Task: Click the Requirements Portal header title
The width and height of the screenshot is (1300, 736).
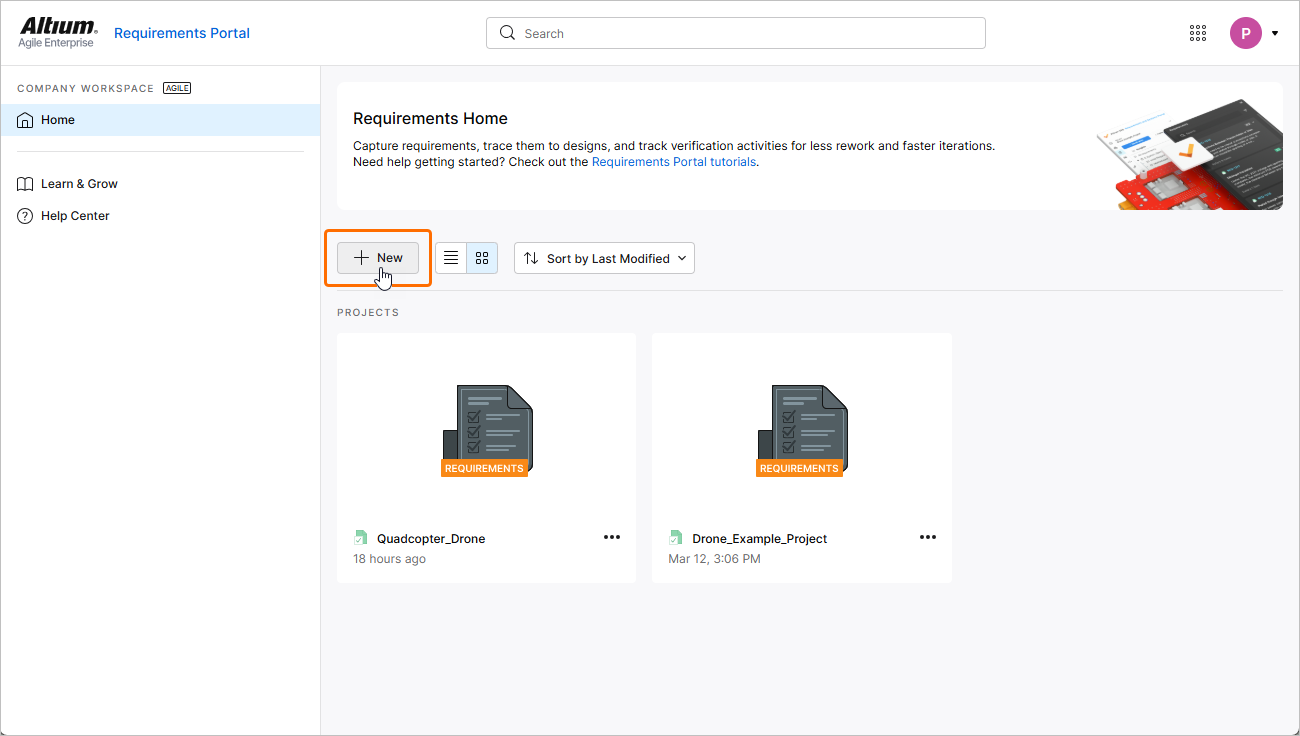Action: coord(182,33)
